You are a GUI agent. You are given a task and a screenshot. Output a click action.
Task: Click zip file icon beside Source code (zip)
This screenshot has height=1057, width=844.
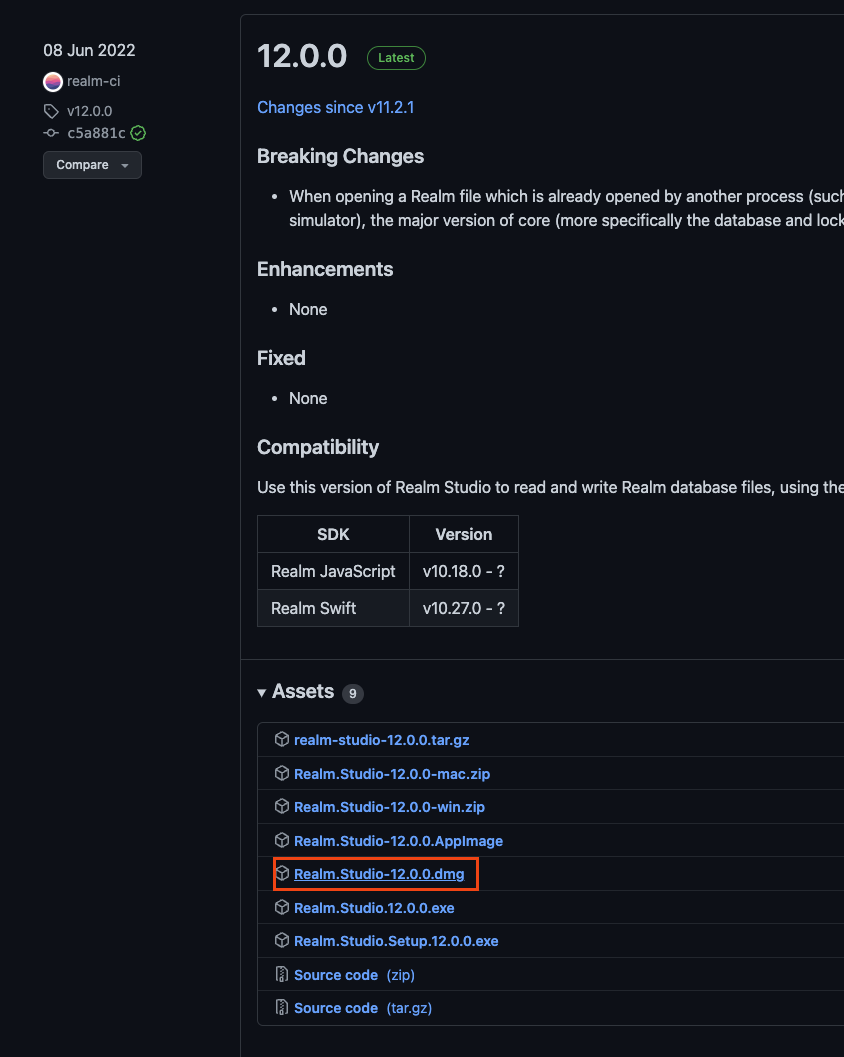pos(282,974)
